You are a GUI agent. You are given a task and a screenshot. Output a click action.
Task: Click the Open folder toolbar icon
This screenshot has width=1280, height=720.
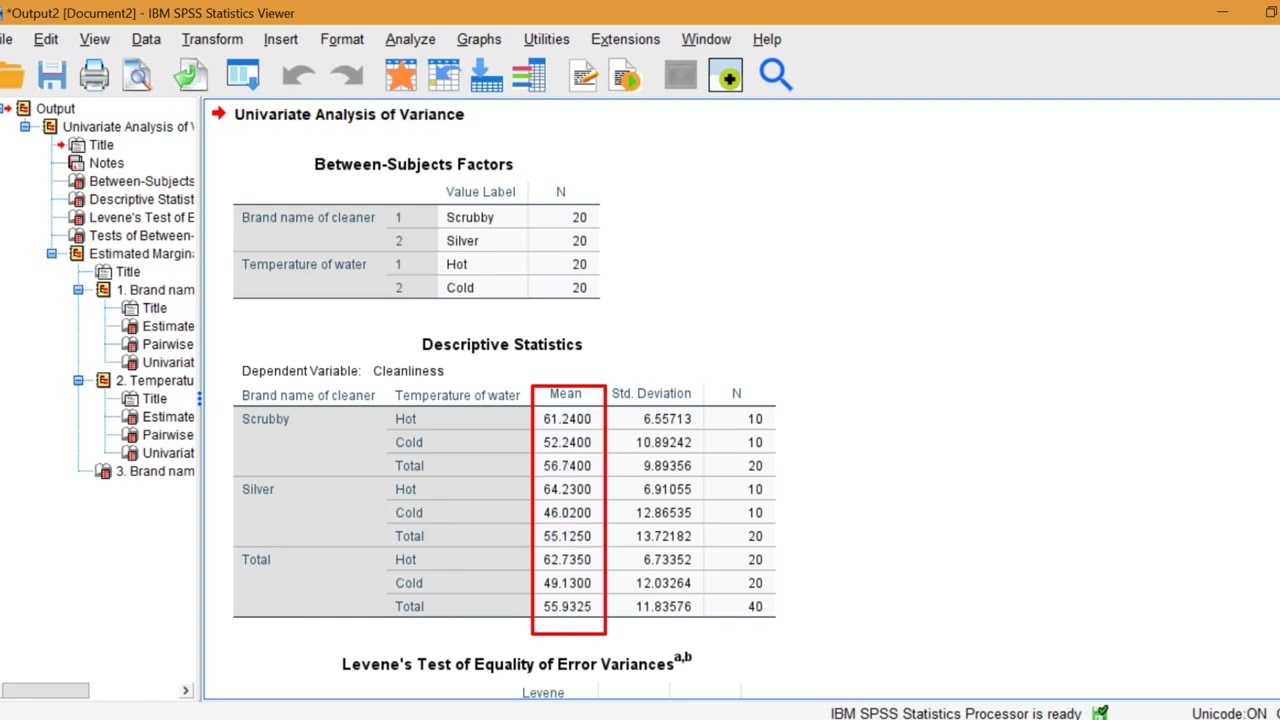click(10, 76)
